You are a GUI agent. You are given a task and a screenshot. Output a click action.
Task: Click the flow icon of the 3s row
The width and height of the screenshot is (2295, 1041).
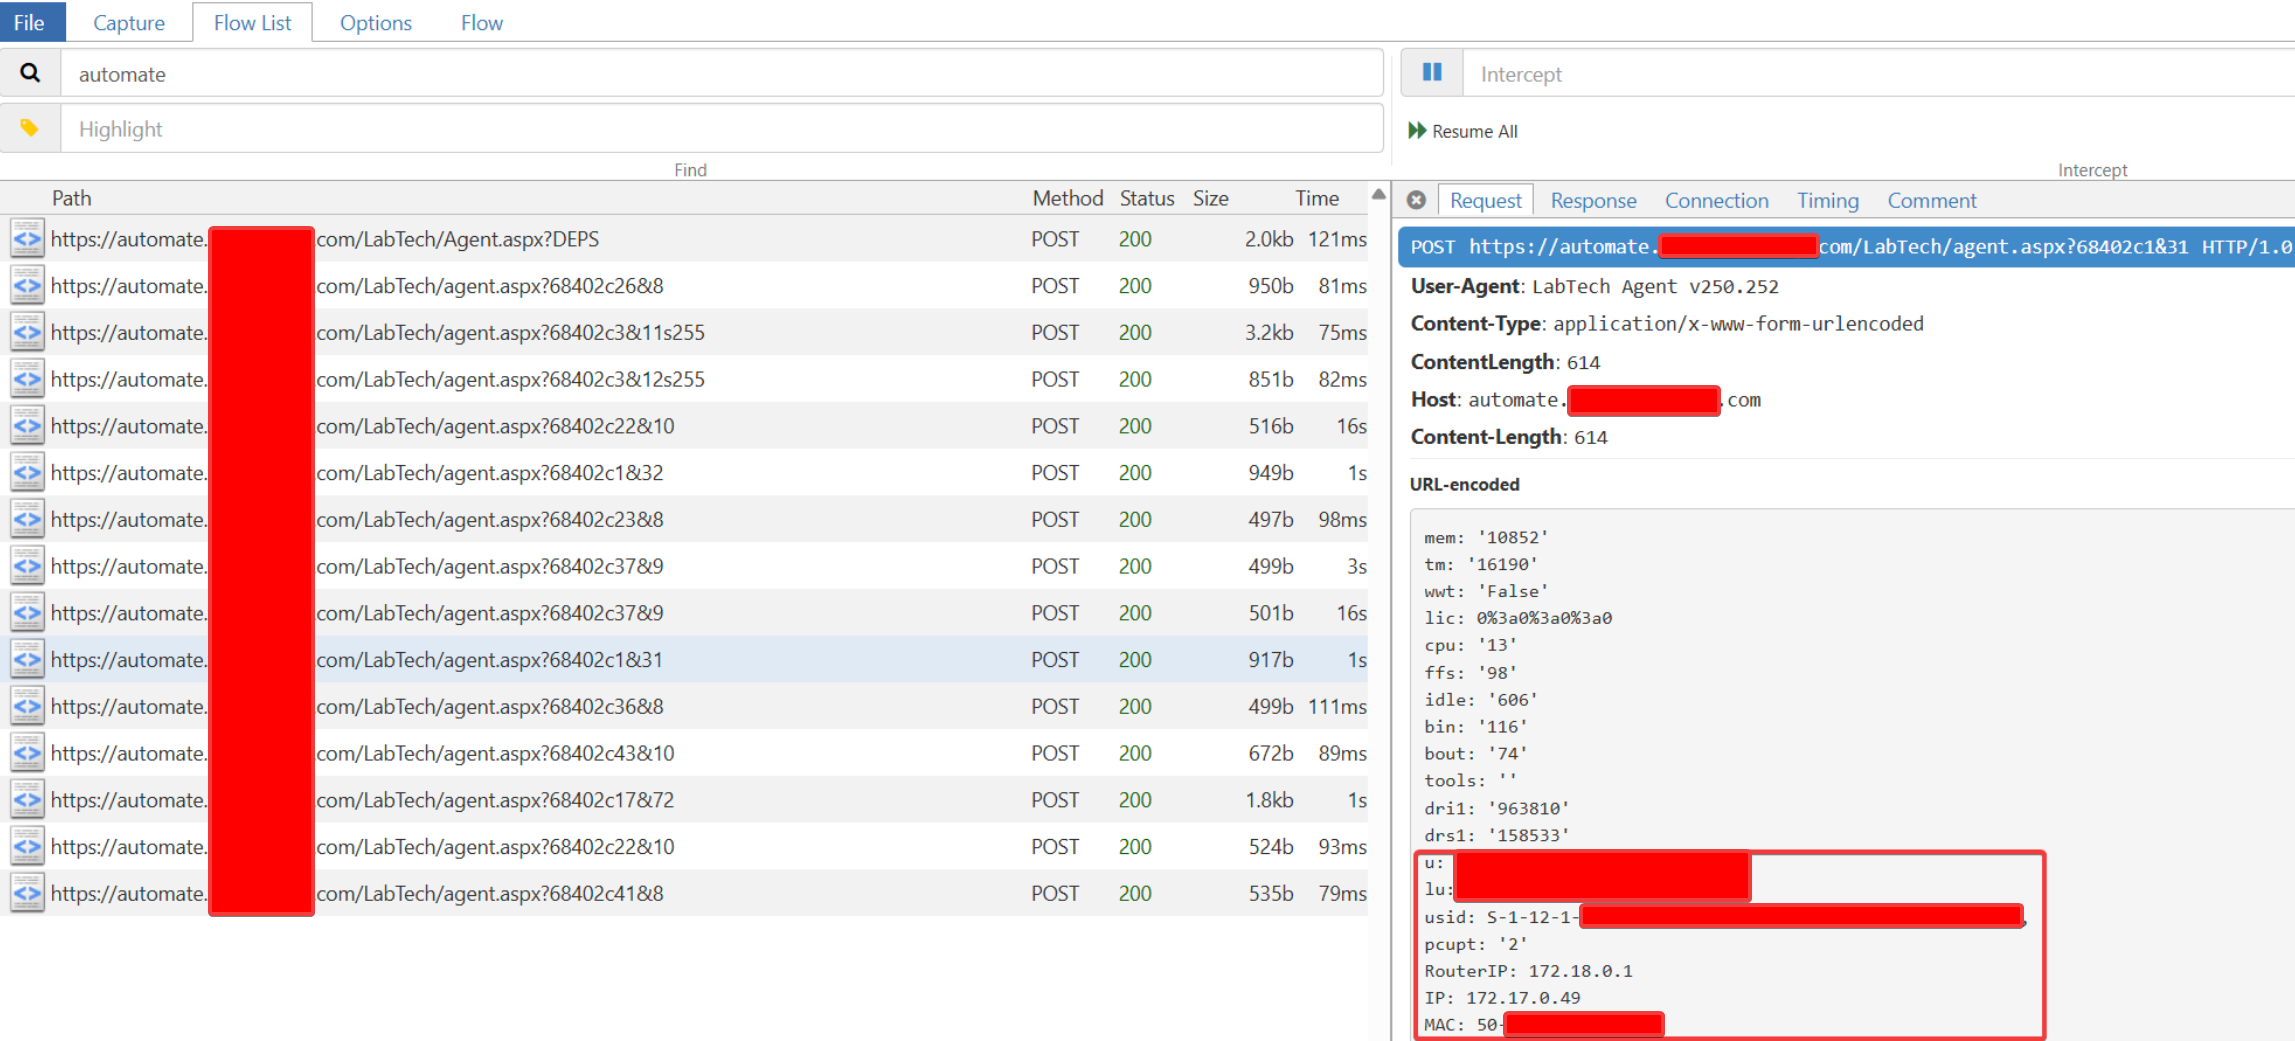click(x=27, y=566)
